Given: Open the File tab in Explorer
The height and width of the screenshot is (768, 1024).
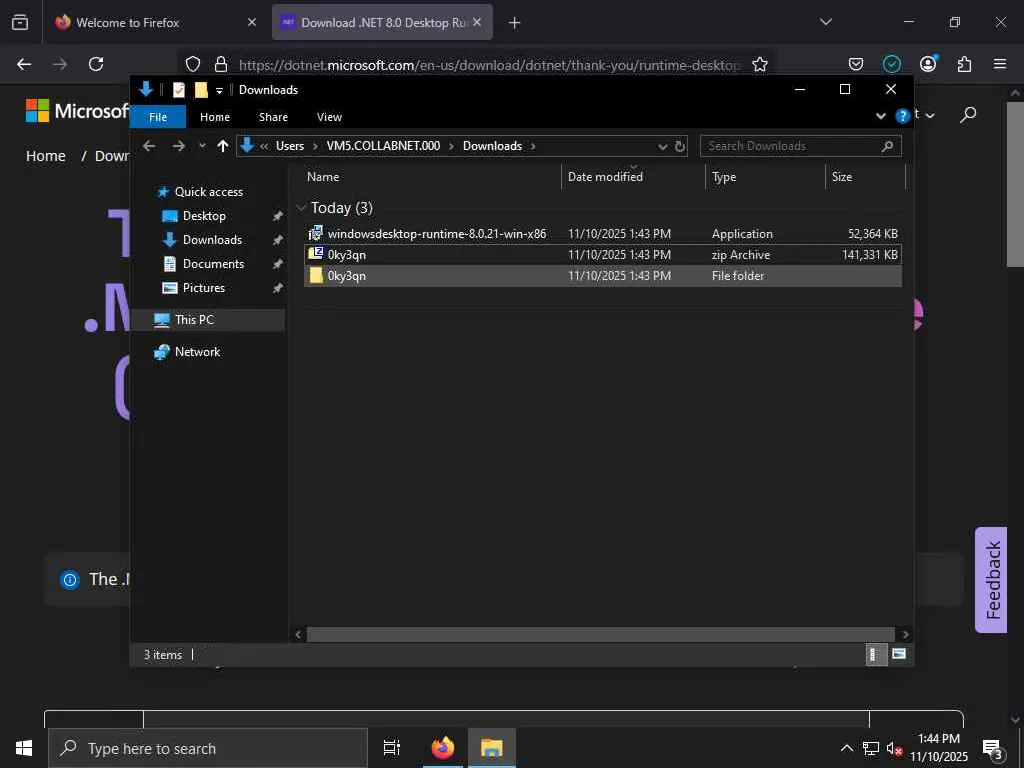Looking at the screenshot, I should click(x=158, y=117).
